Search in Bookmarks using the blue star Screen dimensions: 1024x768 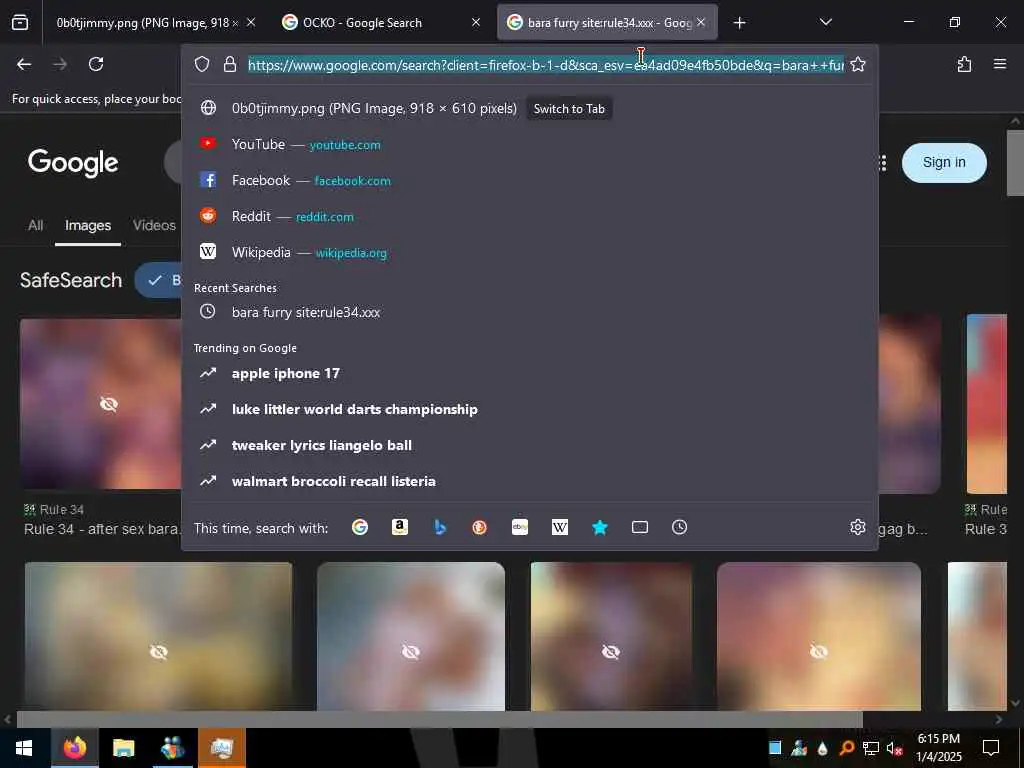(600, 527)
